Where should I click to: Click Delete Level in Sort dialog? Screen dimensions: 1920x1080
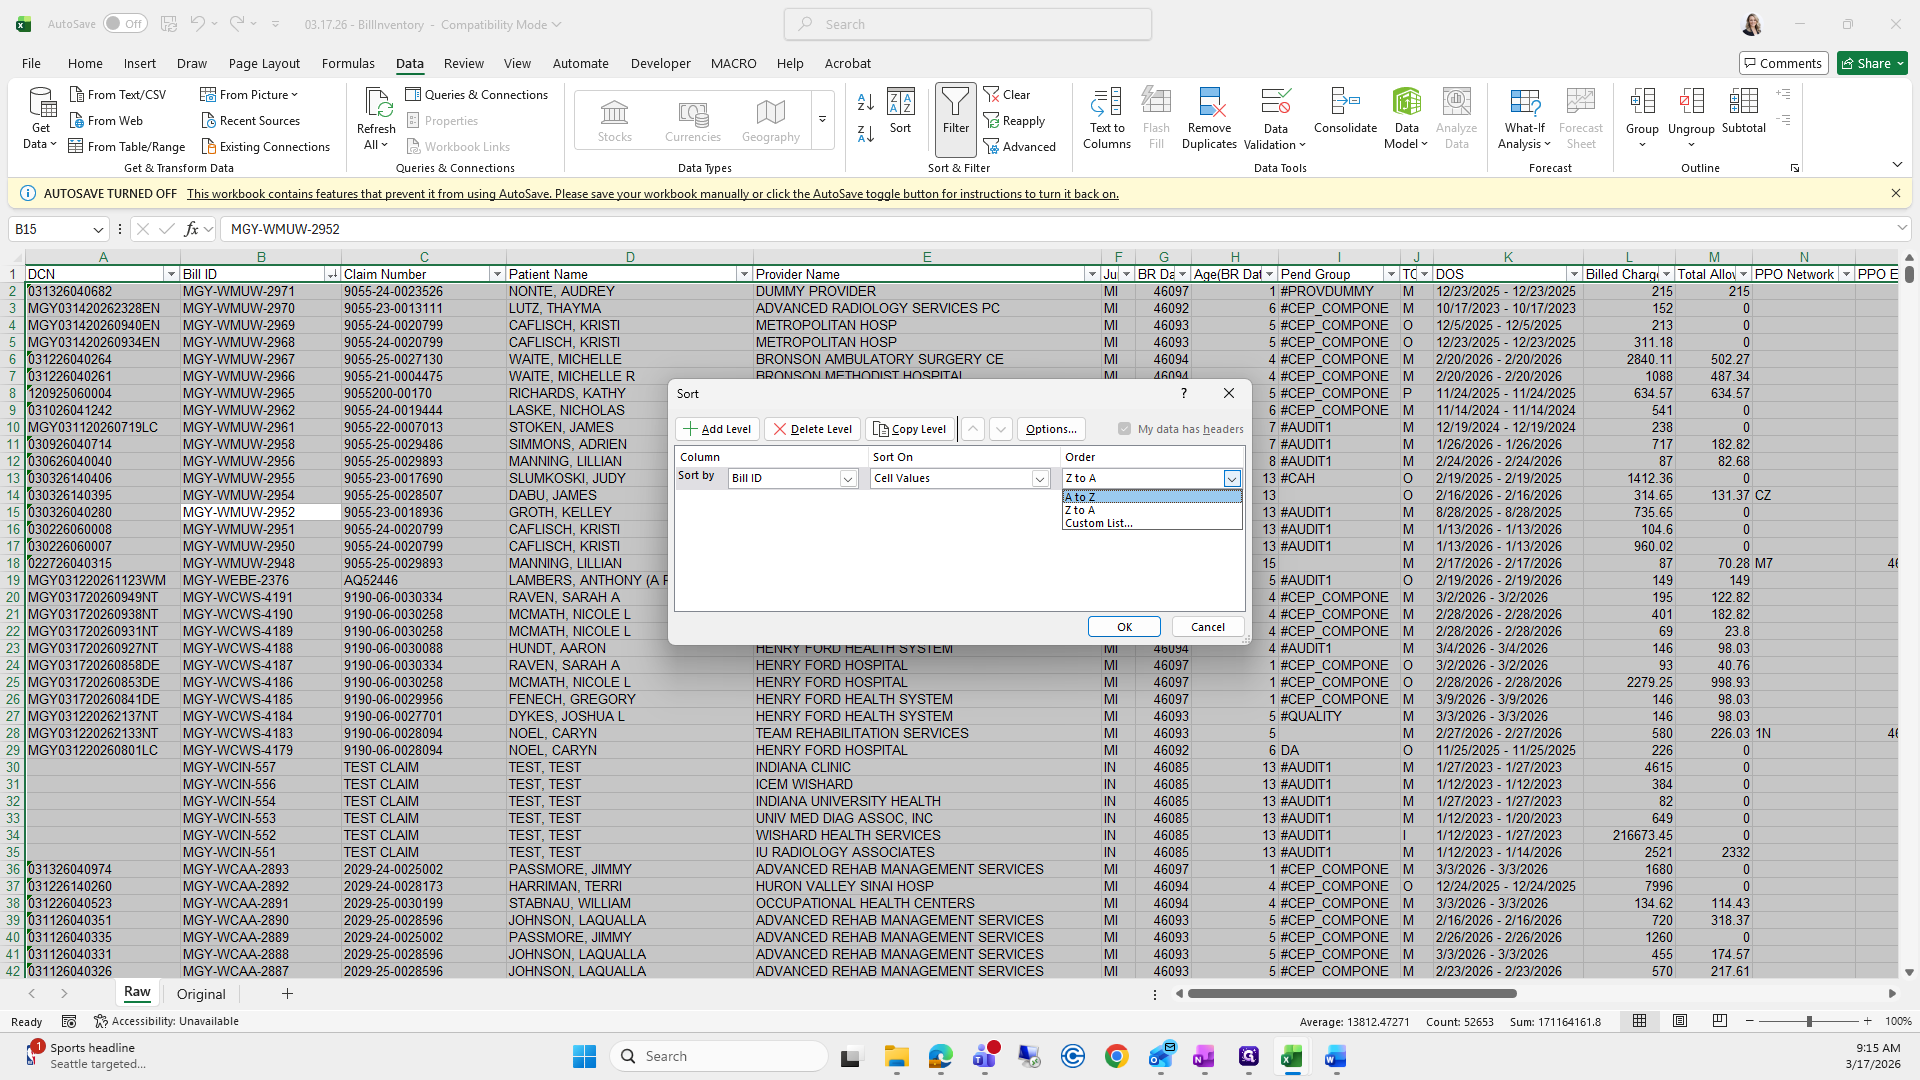(x=812, y=429)
